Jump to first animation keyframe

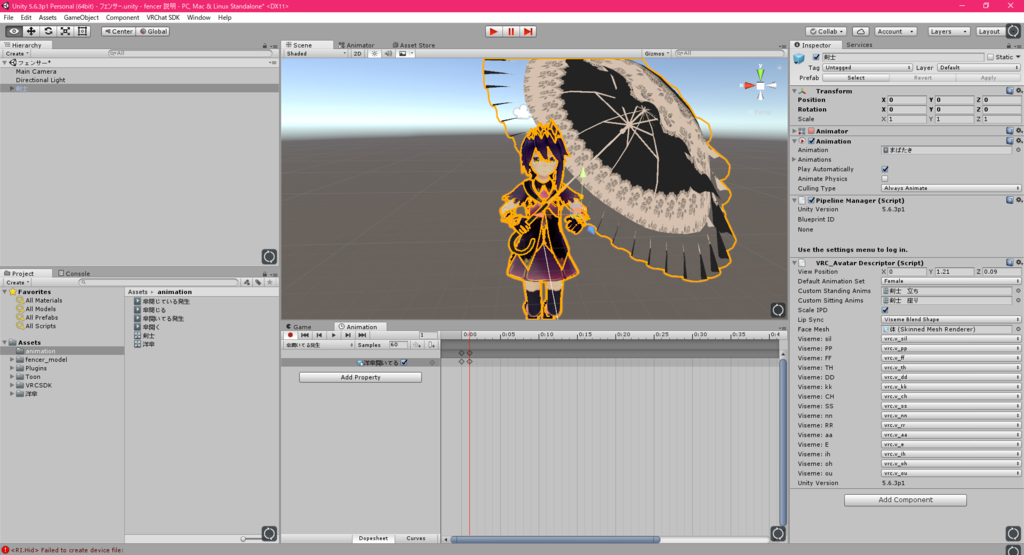coord(305,335)
